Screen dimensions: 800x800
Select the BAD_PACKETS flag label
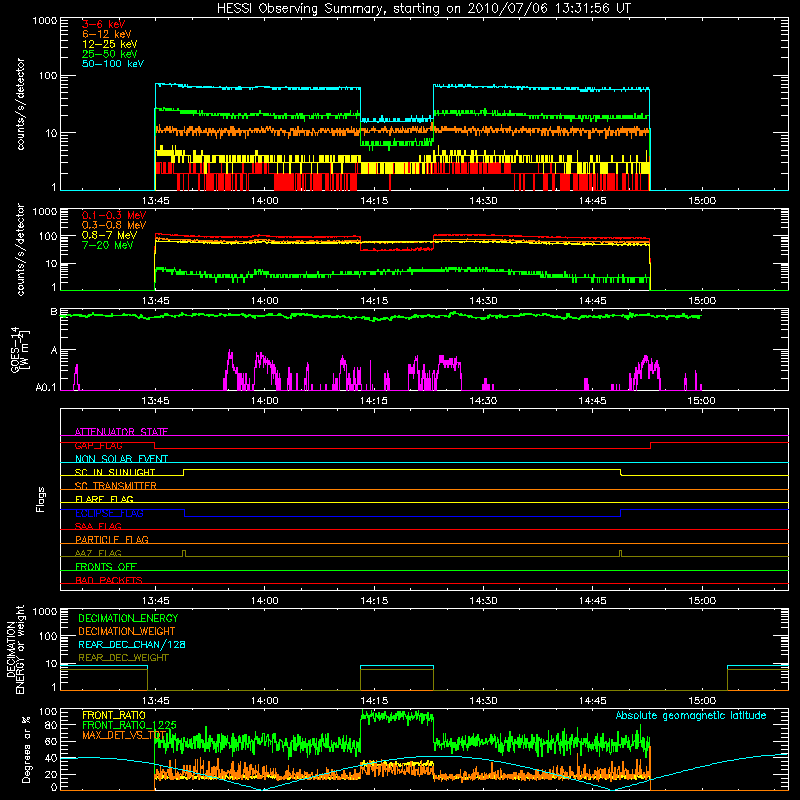click(109, 580)
